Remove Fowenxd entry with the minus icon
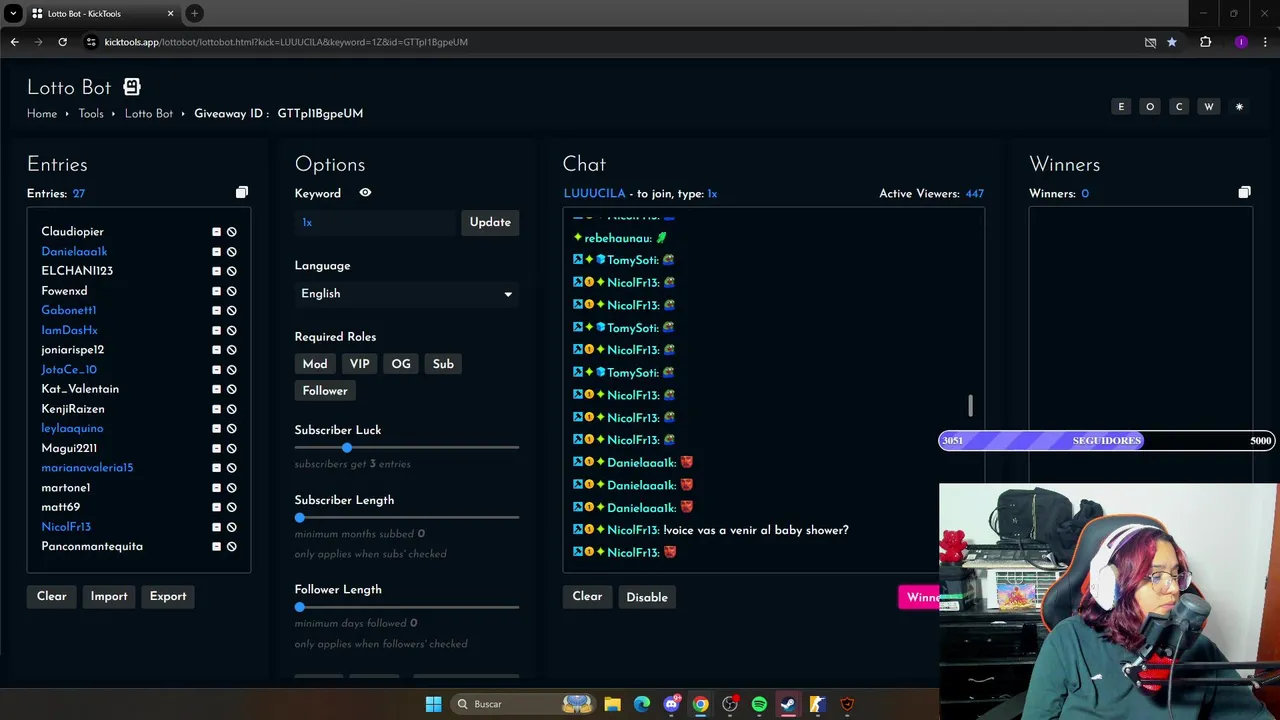The image size is (1280, 720). (216, 291)
